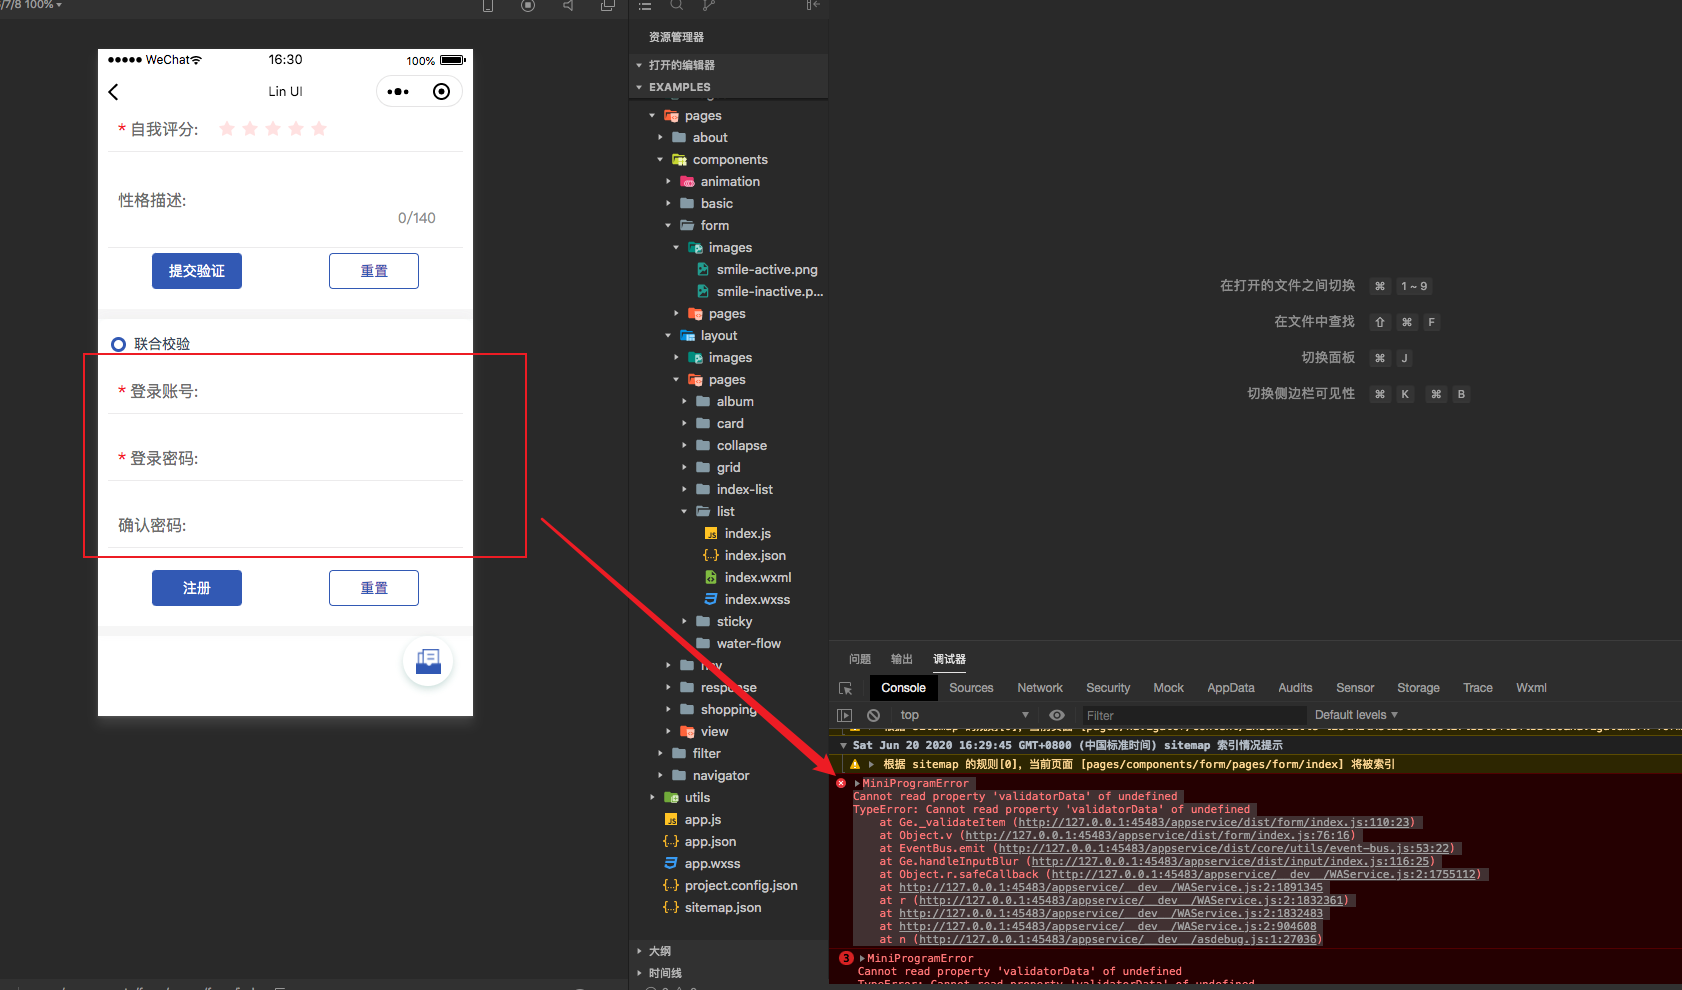
Task: Click the 注册 button
Action: (196, 588)
